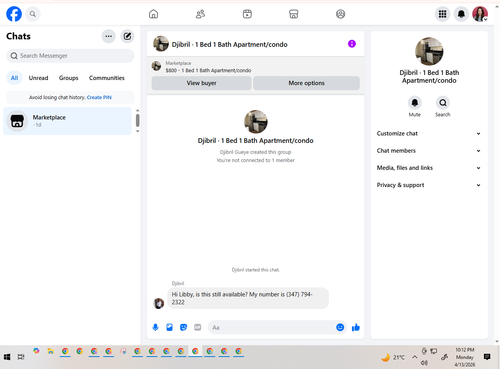This screenshot has height=369, width=500.
Task: Expand Media, files and links section
Action: pyautogui.click(x=429, y=168)
